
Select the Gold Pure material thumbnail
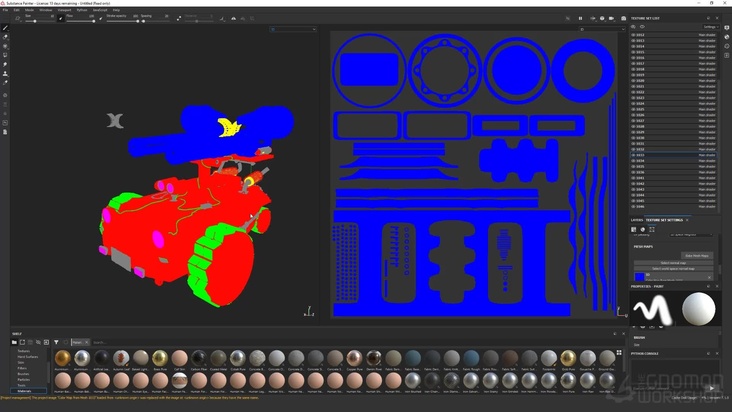[568, 358]
